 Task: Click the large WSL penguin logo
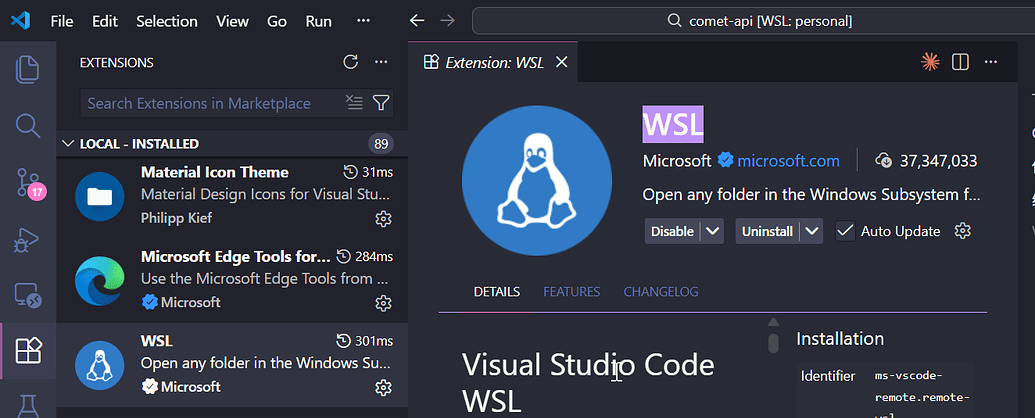[x=537, y=180]
